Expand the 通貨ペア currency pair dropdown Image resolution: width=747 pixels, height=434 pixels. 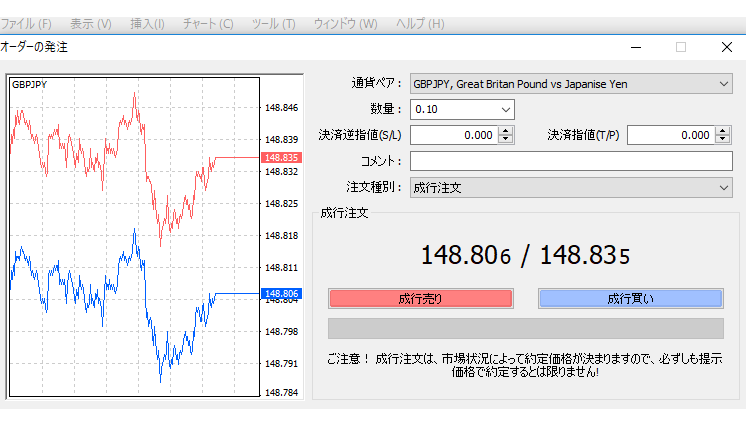(x=723, y=84)
